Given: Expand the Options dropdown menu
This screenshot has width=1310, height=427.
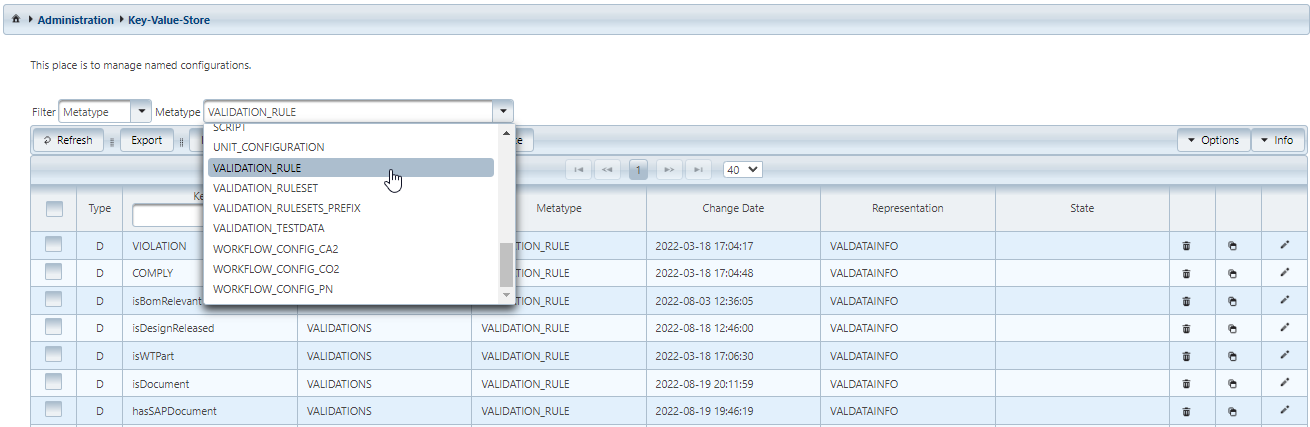Looking at the screenshot, I should pyautogui.click(x=1213, y=140).
